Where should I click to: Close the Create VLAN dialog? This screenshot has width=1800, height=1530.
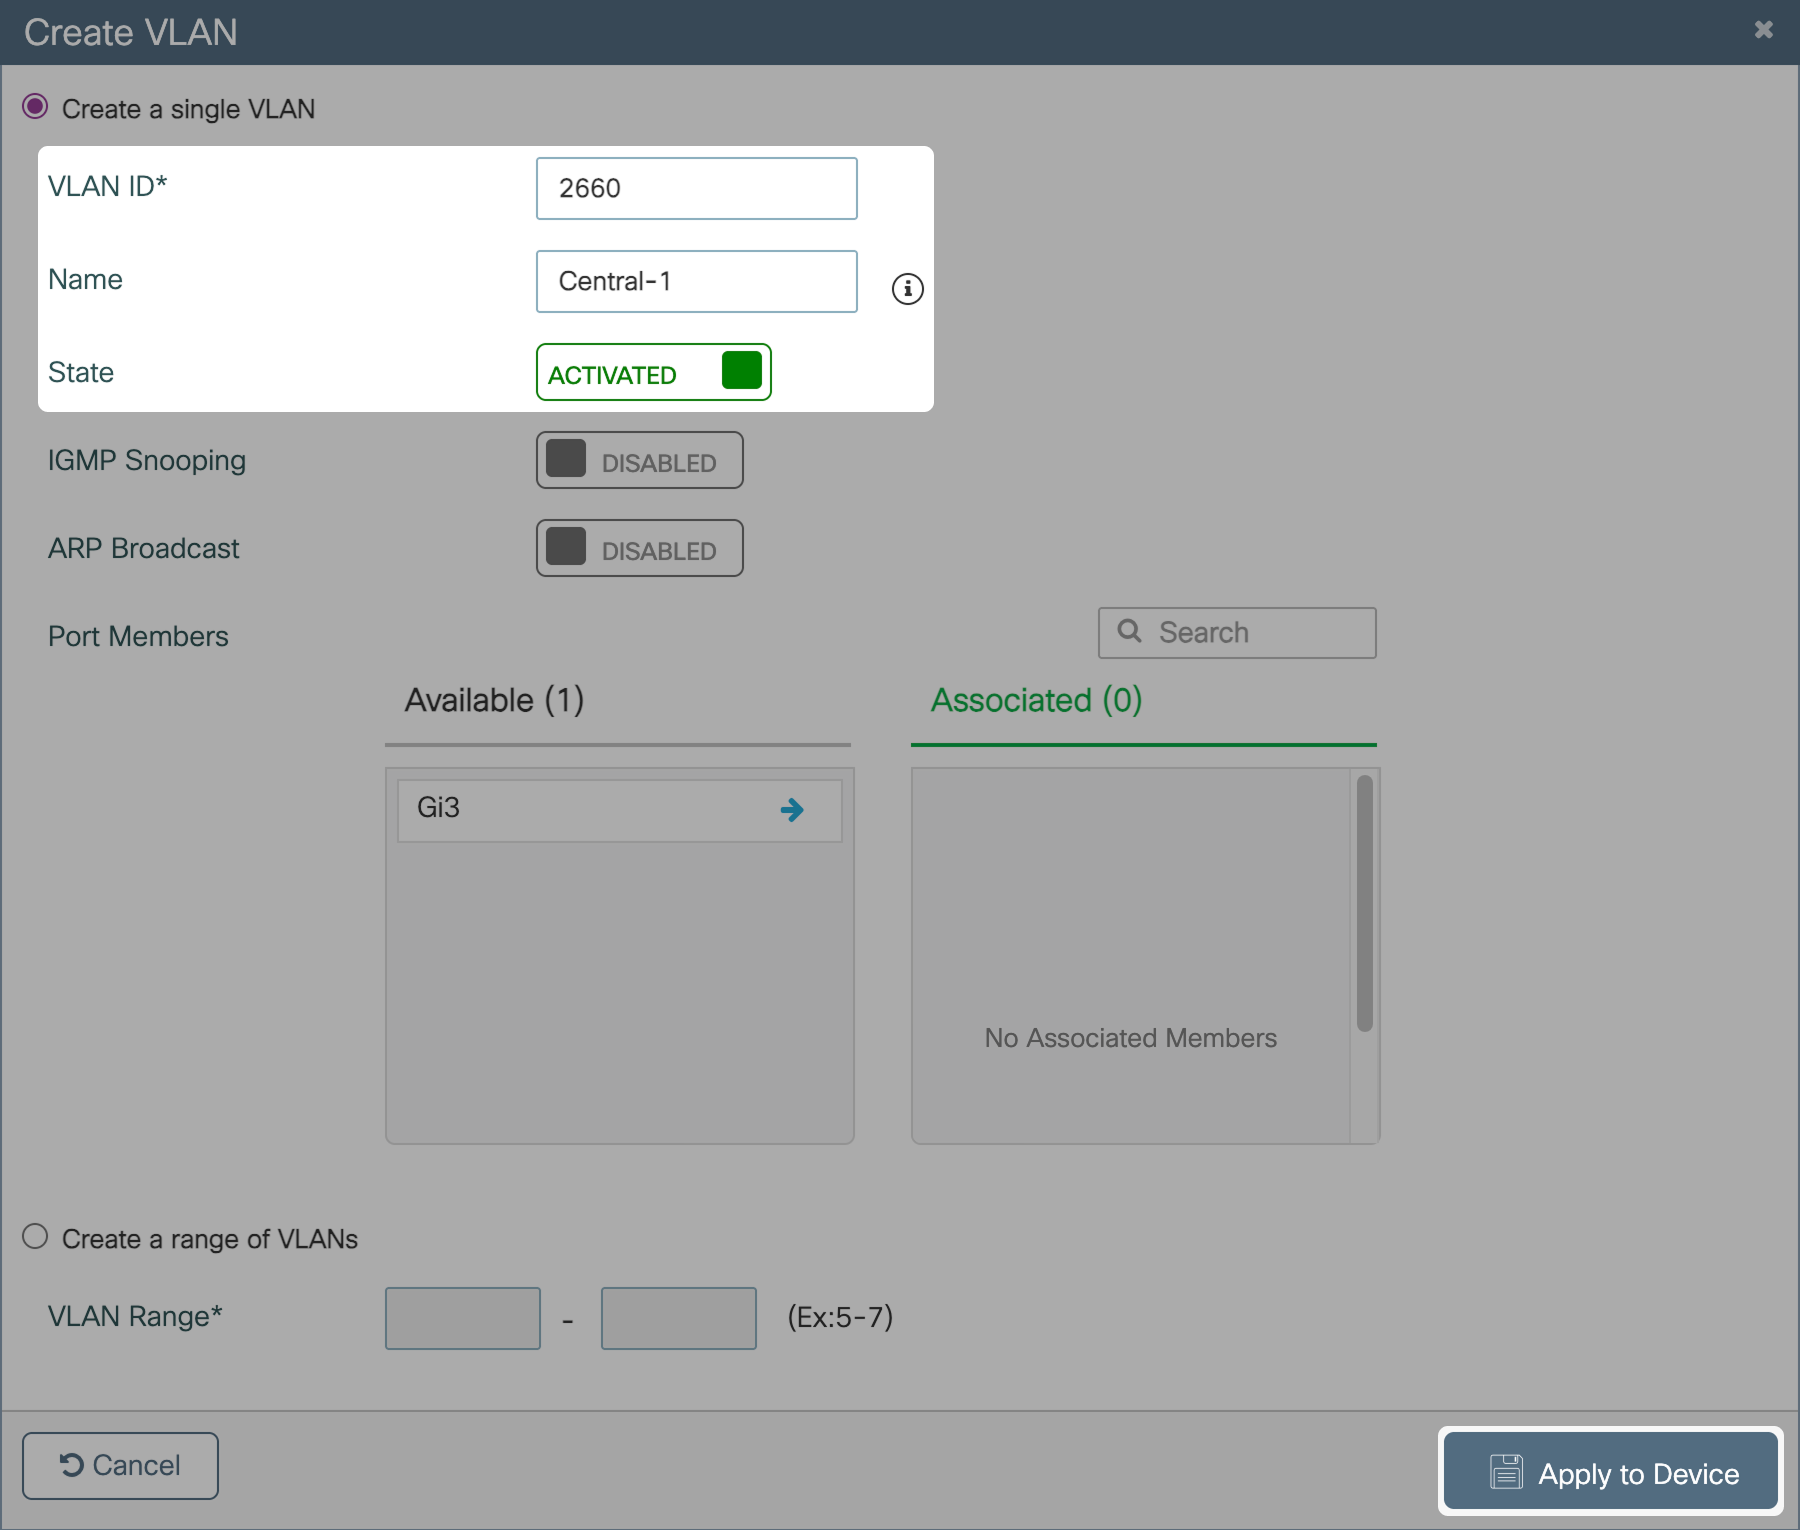[1763, 30]
